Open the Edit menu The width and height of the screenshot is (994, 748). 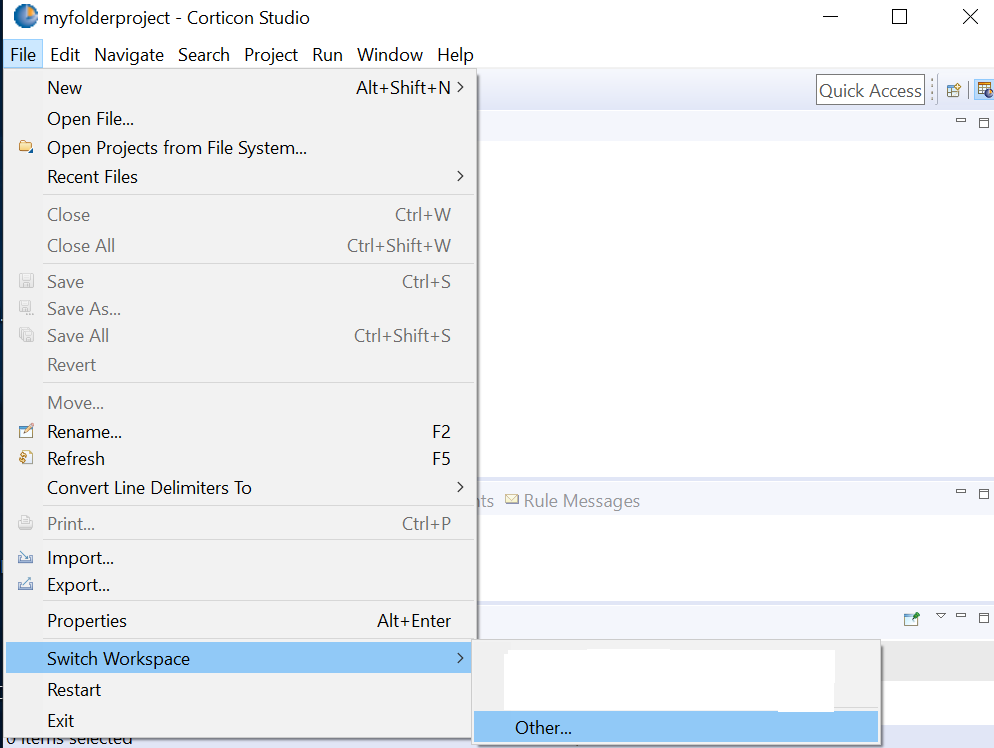pos(65,55)
